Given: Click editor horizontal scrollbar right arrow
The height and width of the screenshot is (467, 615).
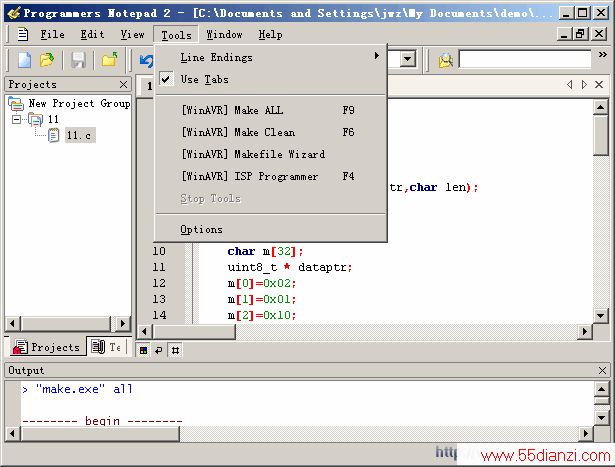Looking at the screenshot, I should [x=585, y=332].
